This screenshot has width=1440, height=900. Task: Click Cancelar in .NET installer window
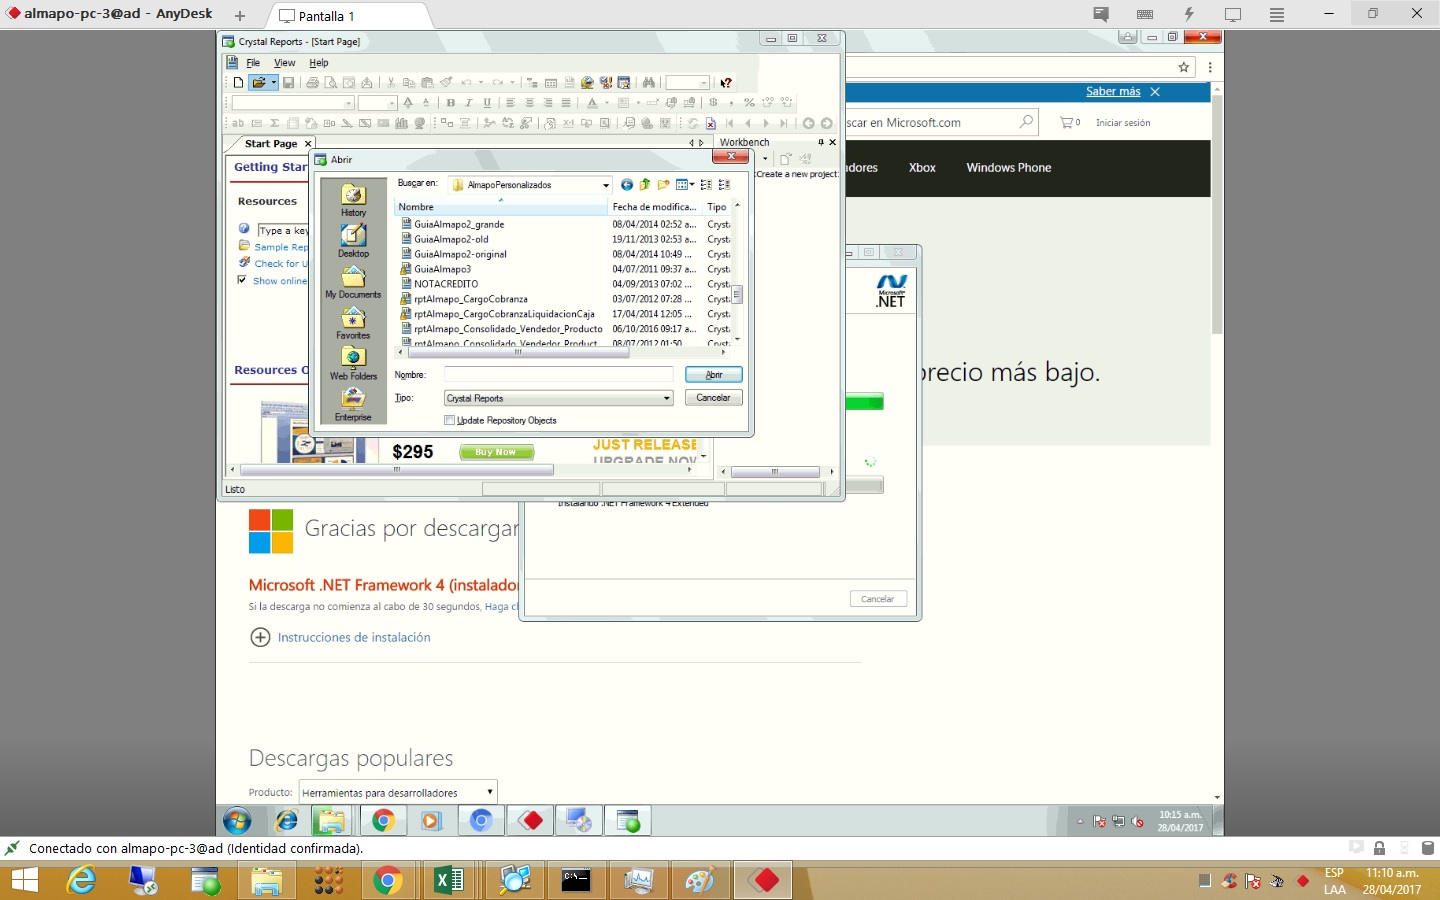pyautogui.click(x=878, y=599)
